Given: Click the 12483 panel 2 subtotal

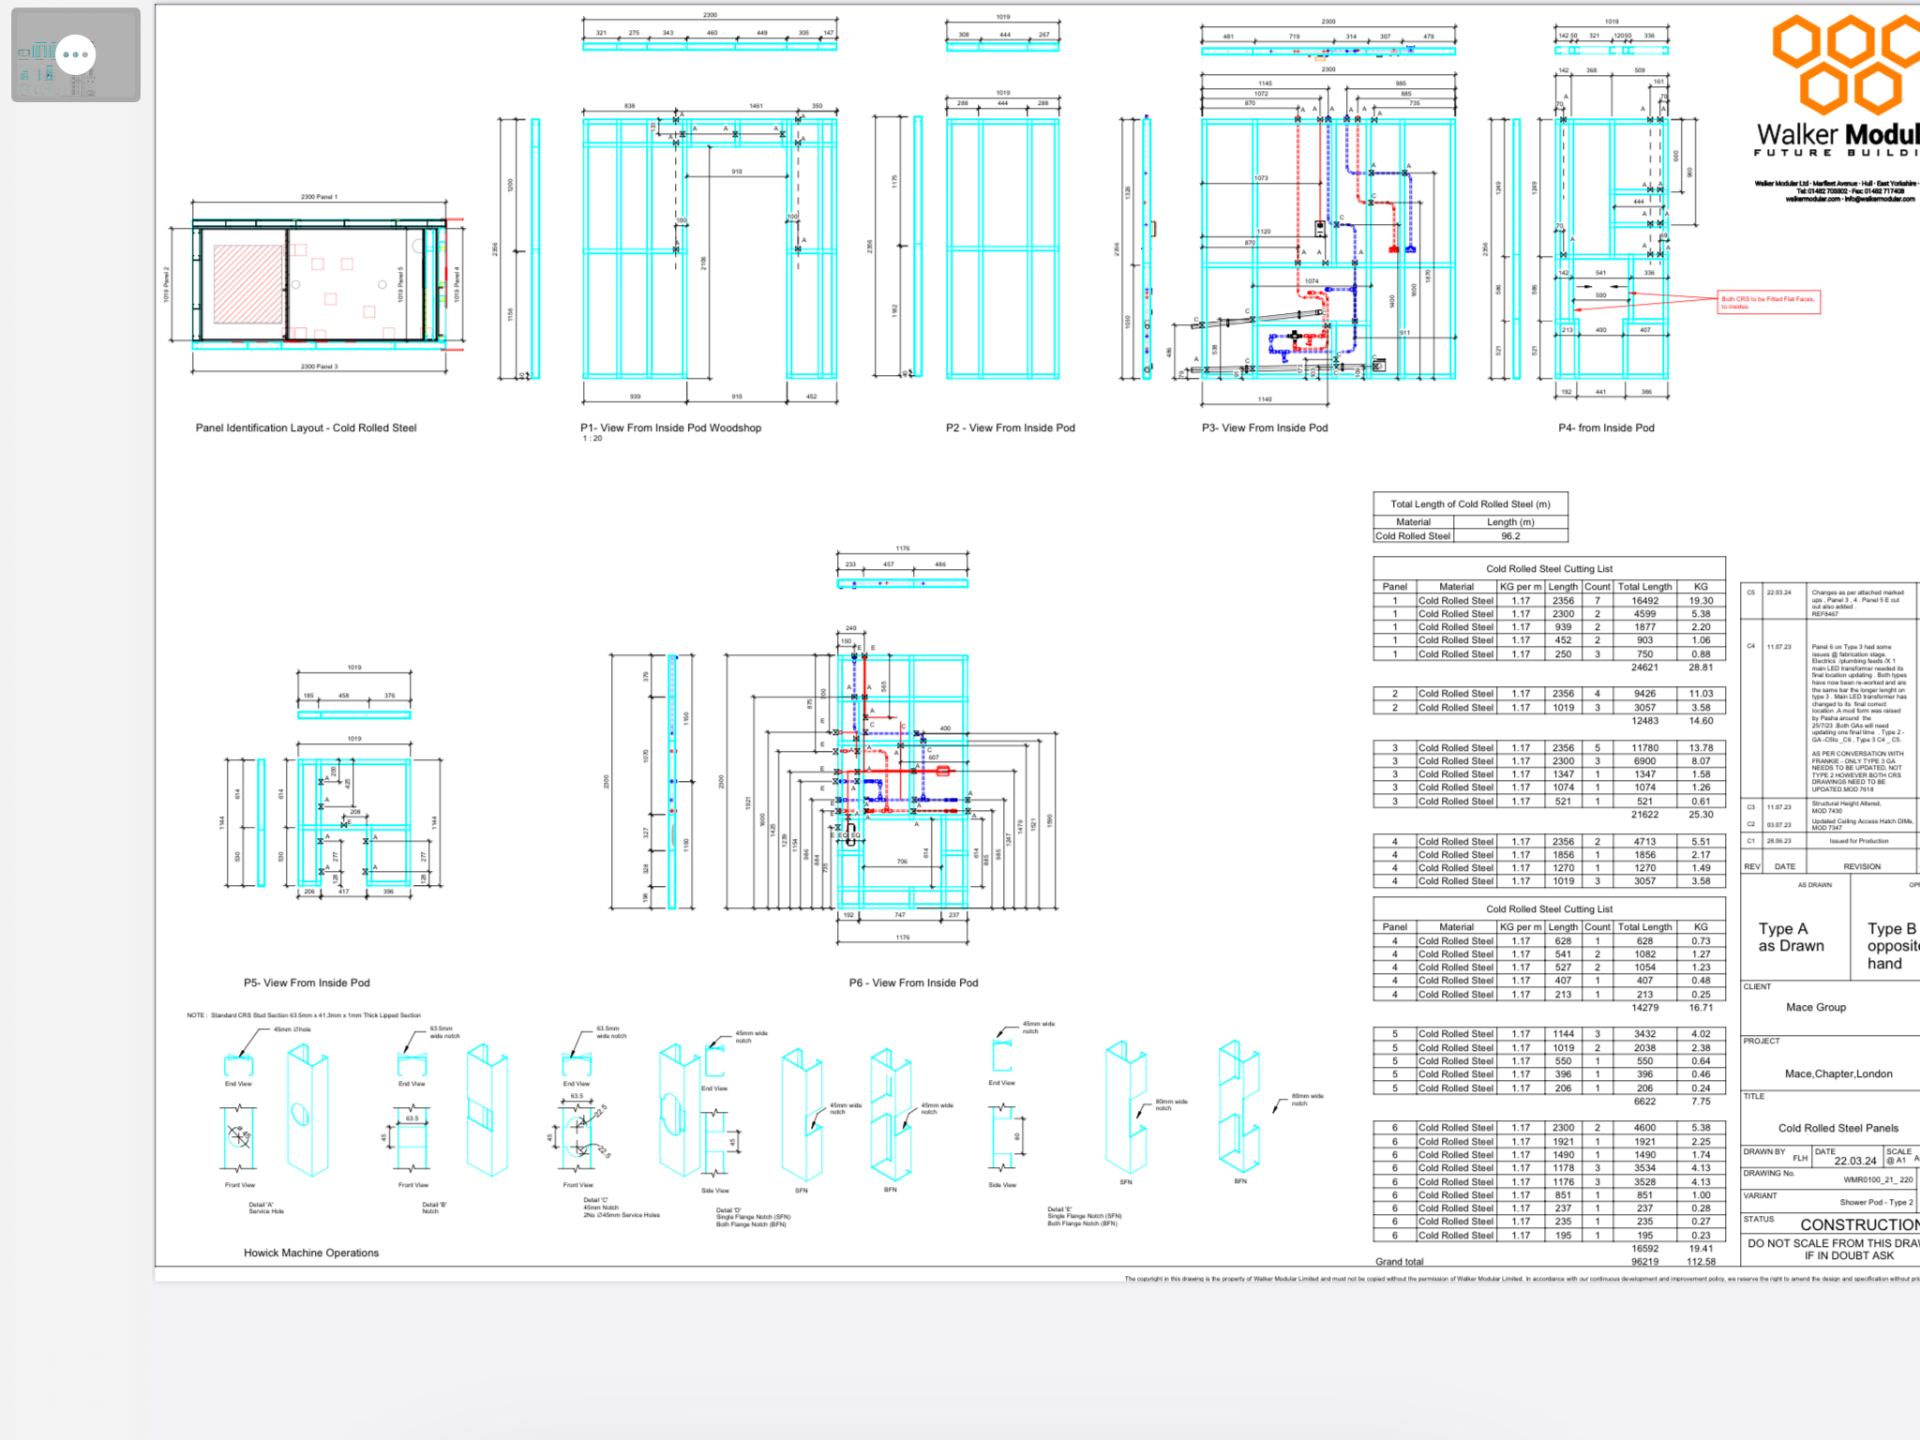Looking at the screenshot, I should click(1645, 721).
